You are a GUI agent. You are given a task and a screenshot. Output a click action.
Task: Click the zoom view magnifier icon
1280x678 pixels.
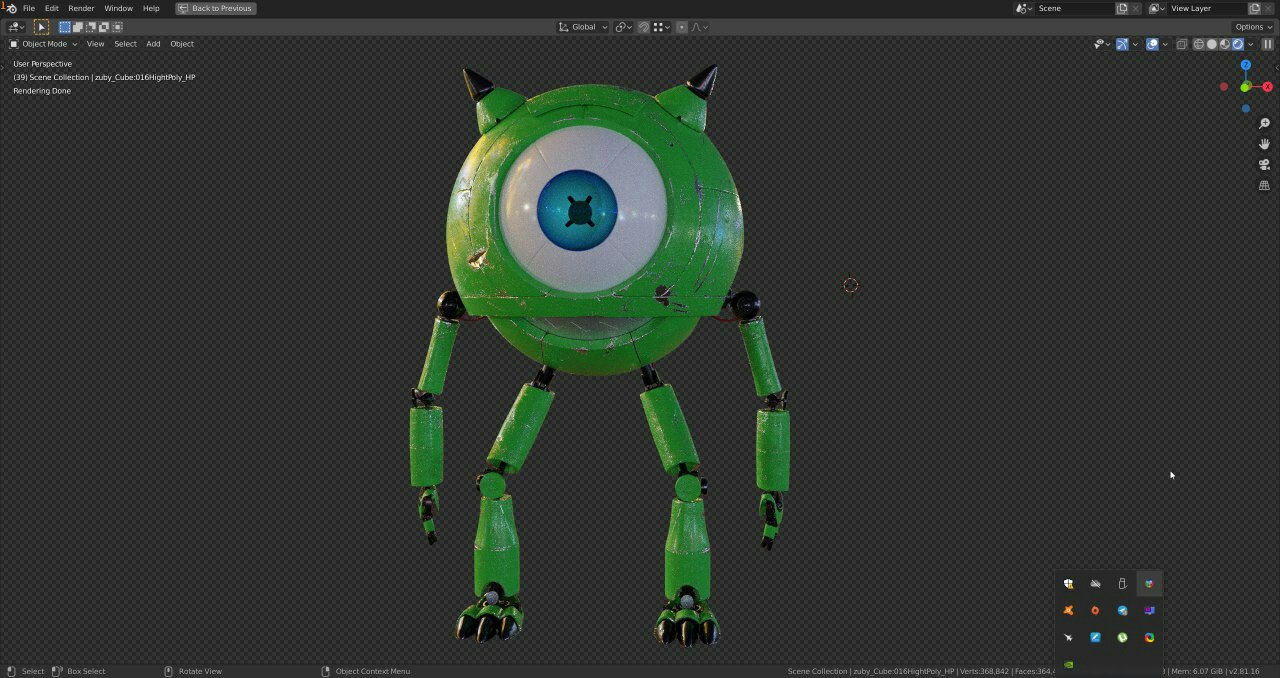click(x=1264, y=123)
